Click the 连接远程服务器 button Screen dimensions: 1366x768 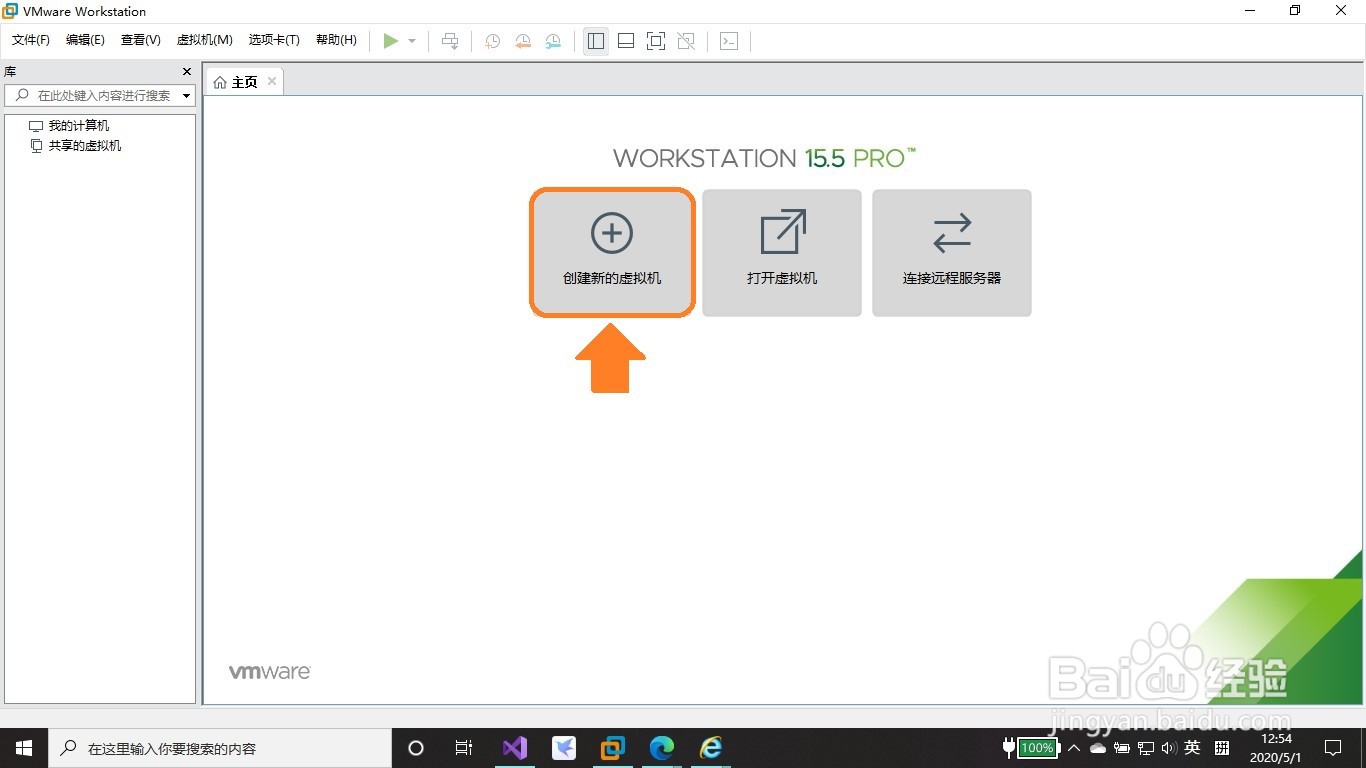pos(952,253)
